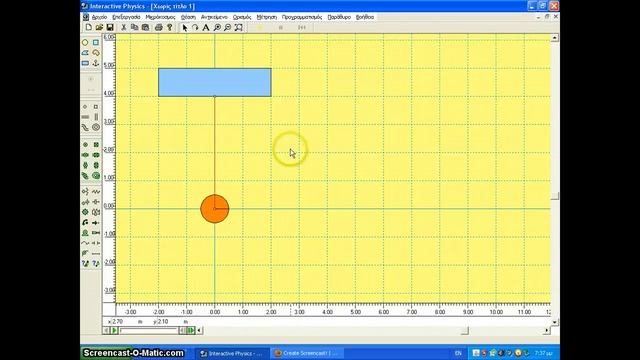Open the Αρχείο menu
The image size is (640, 360).
tap(99, 17)
